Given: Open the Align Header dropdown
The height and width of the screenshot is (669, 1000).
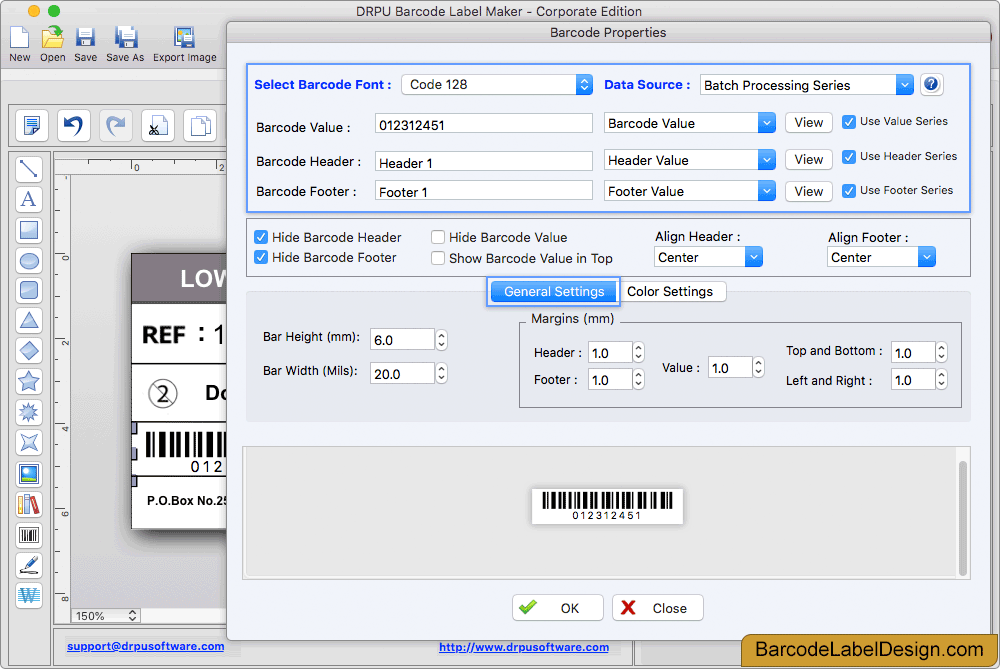Looking at the screenshot, I should (708, 258).
